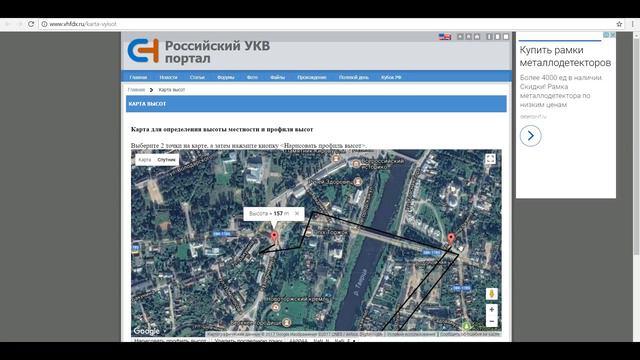Open map terms of use link

click(411, 334)
